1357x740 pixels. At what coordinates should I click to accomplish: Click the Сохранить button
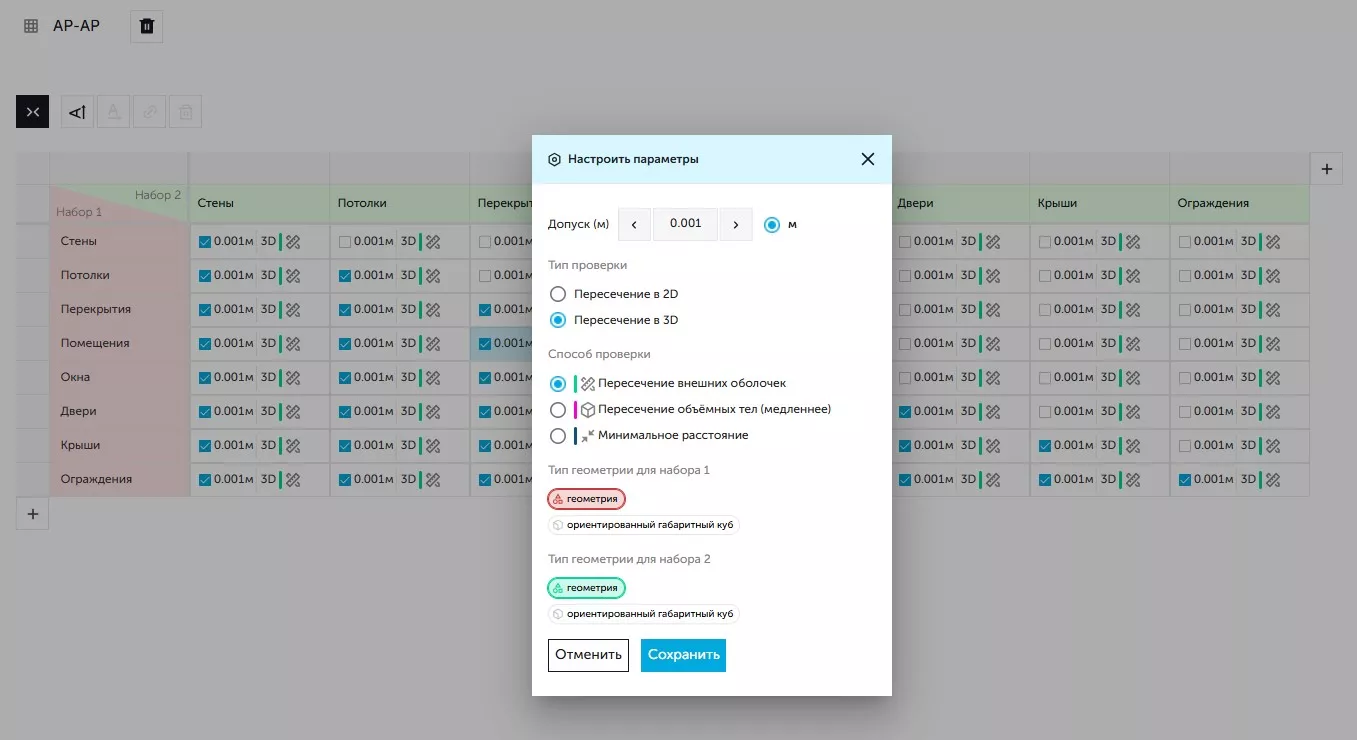tap(683, 655)
